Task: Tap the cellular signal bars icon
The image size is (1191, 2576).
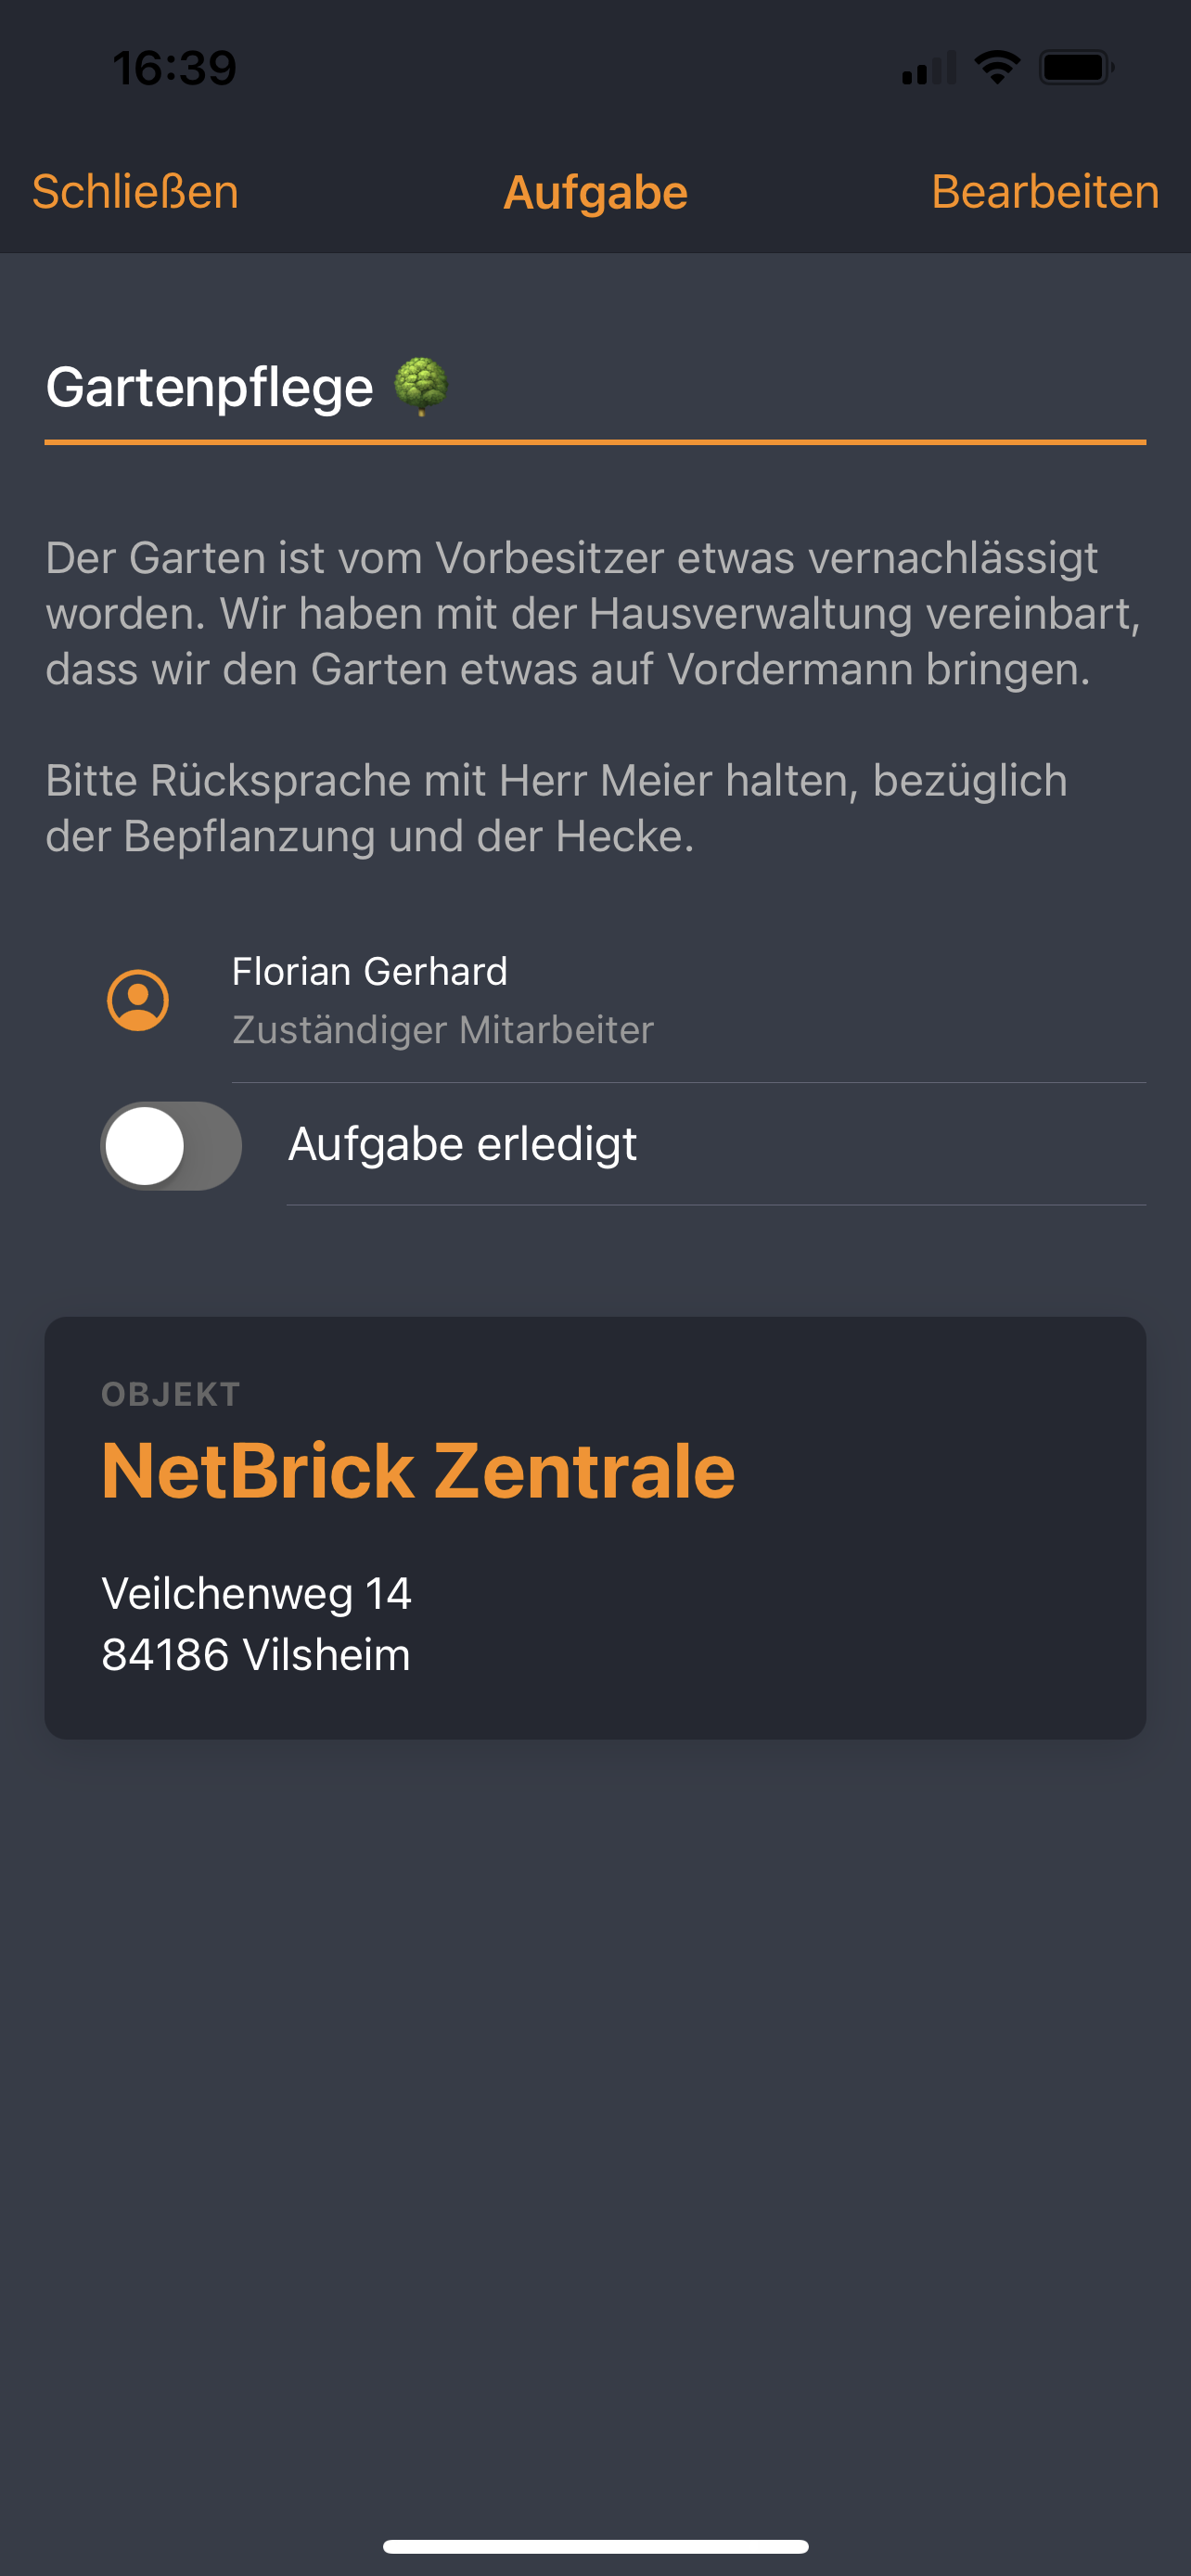Action: point(929,68)
